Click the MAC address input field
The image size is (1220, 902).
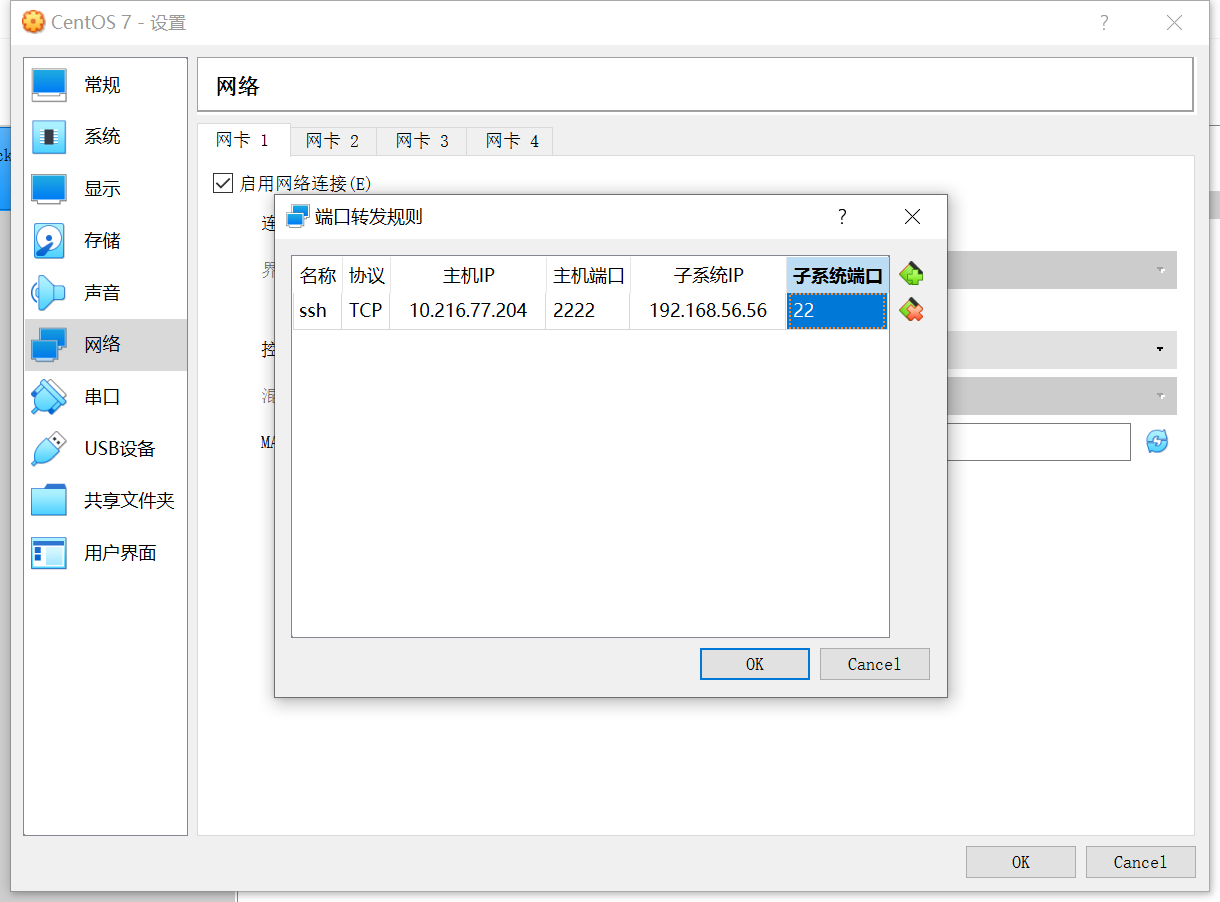tap(1039, 442)
